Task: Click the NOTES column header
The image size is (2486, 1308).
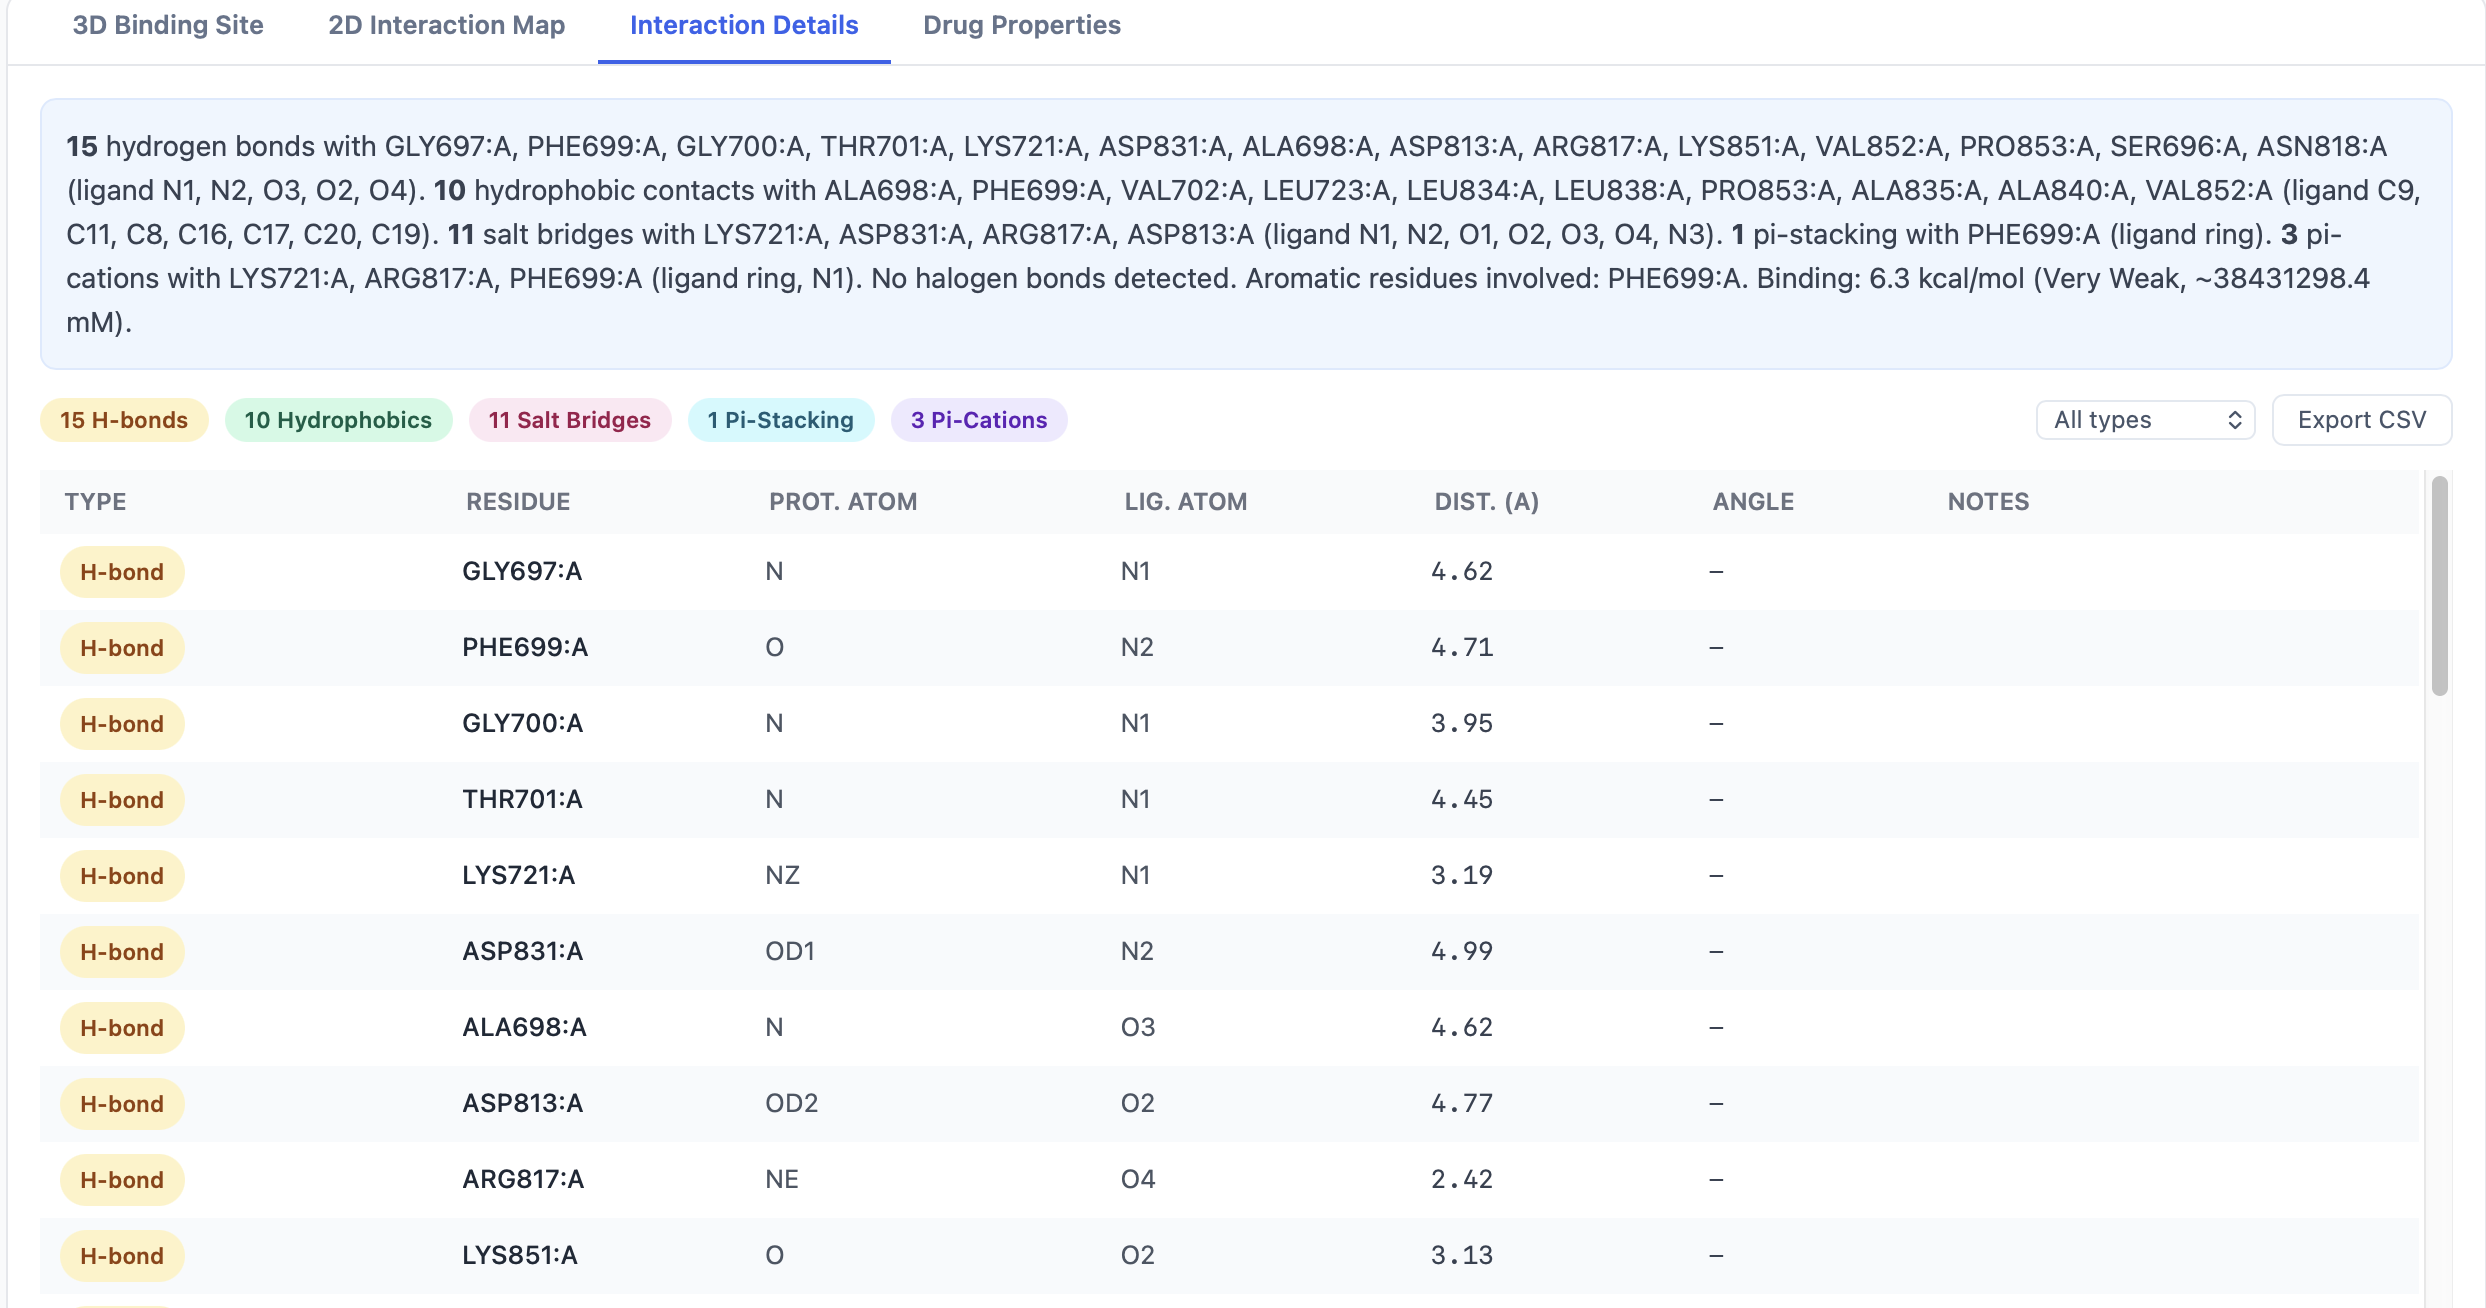Action: pyautogui.click(x=1988, y=502)
